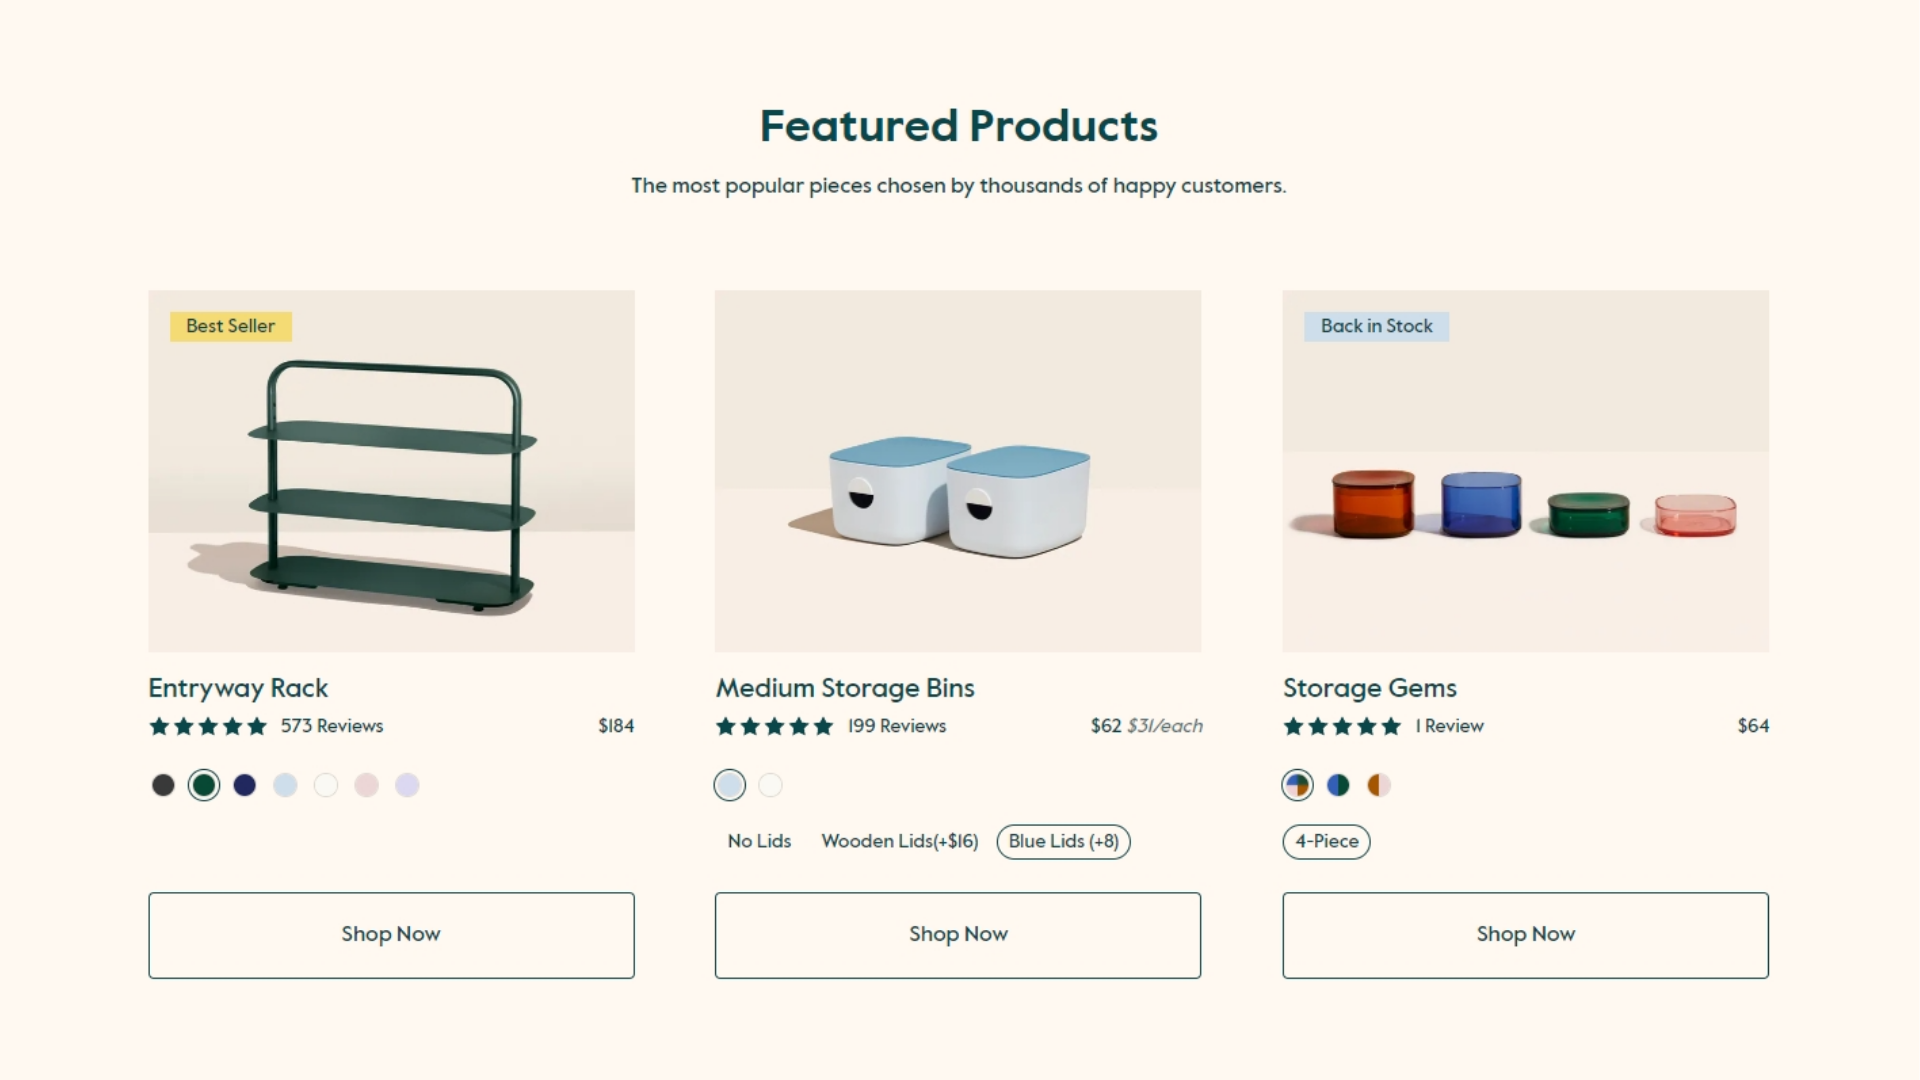Choose the Wooden Lids (+$16) option

900,842
